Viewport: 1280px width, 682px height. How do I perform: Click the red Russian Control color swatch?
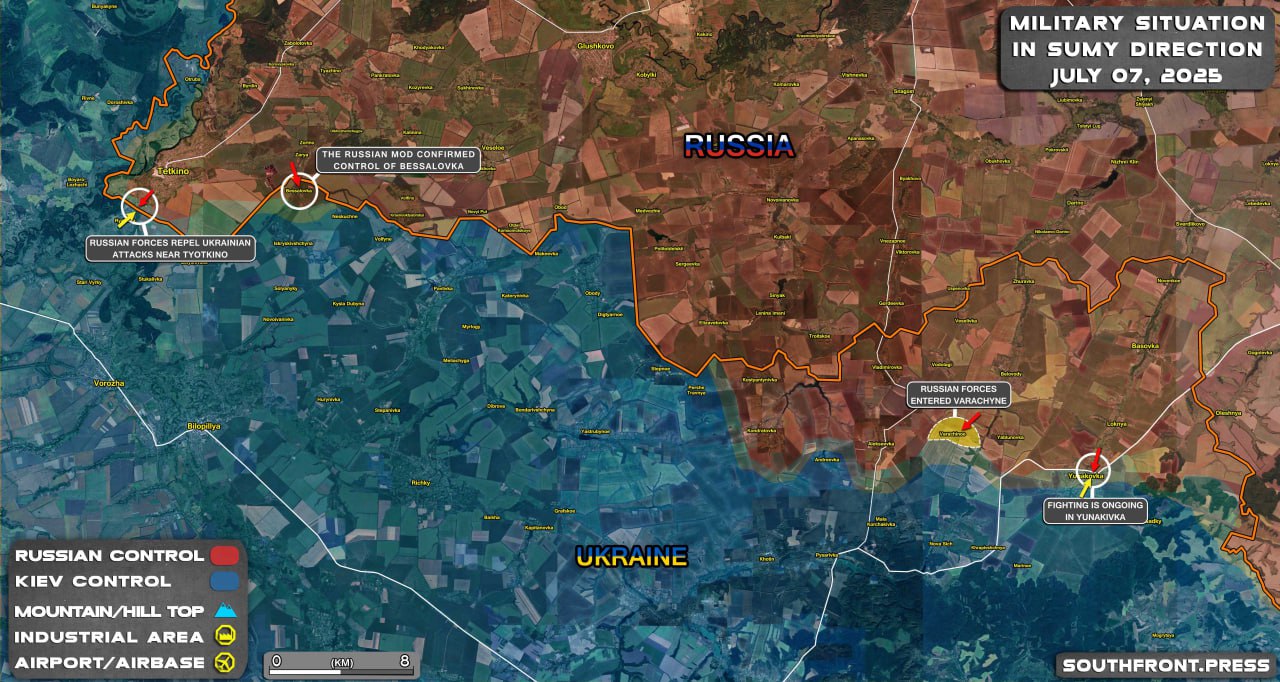coord(224,555)
